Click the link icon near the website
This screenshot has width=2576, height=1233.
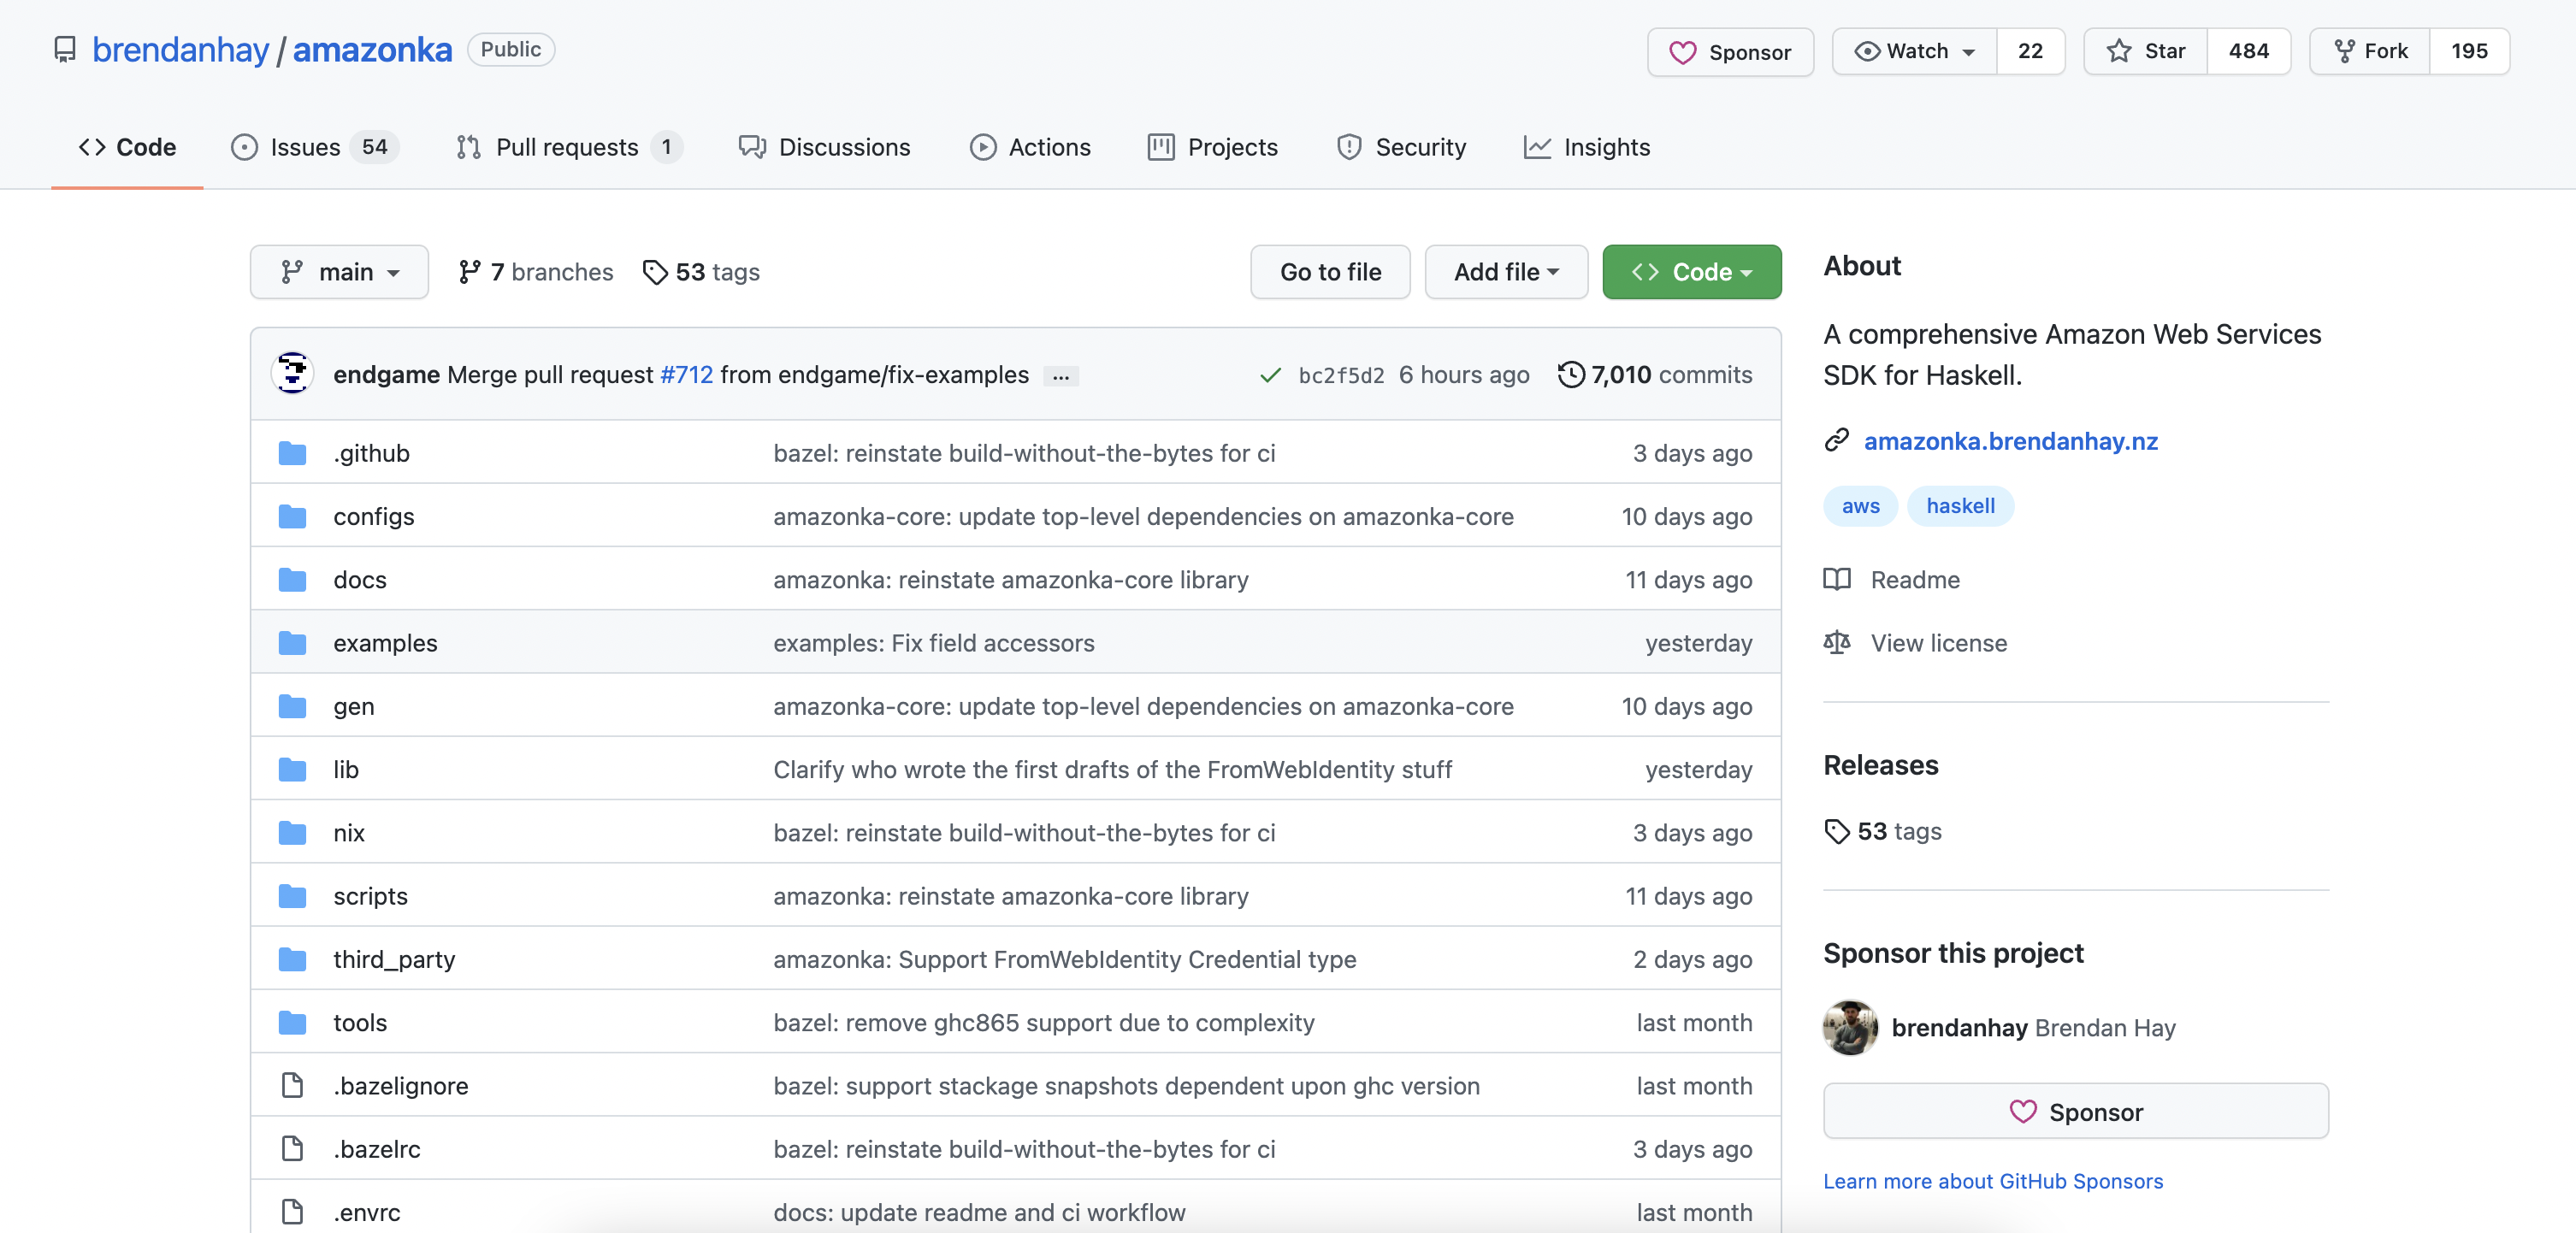pyautogui.click(x=1836, y=441)
